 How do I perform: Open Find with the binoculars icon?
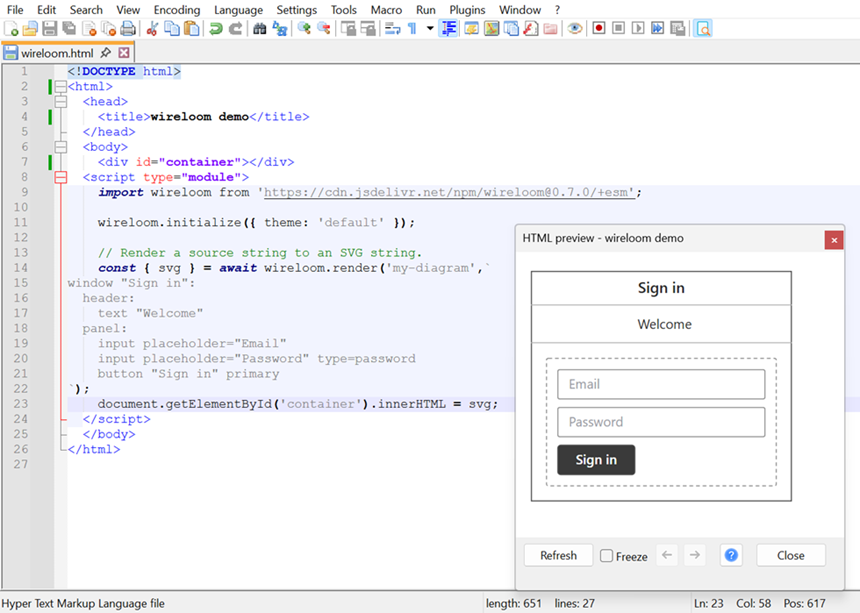coord(260,29)
